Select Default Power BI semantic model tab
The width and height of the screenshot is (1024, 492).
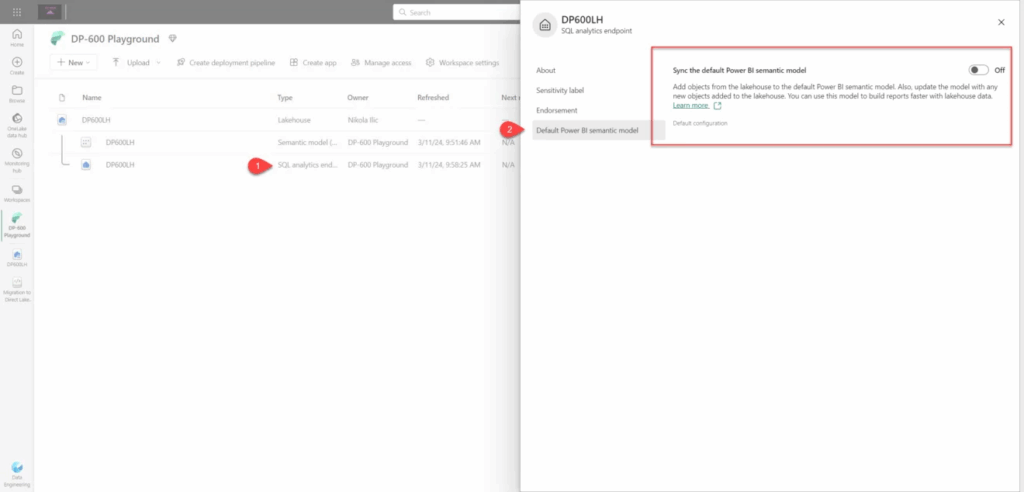(x=598, y=130)
